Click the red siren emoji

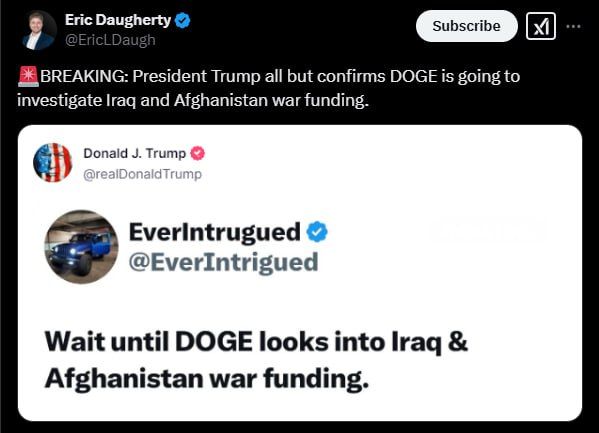(28, 76)
